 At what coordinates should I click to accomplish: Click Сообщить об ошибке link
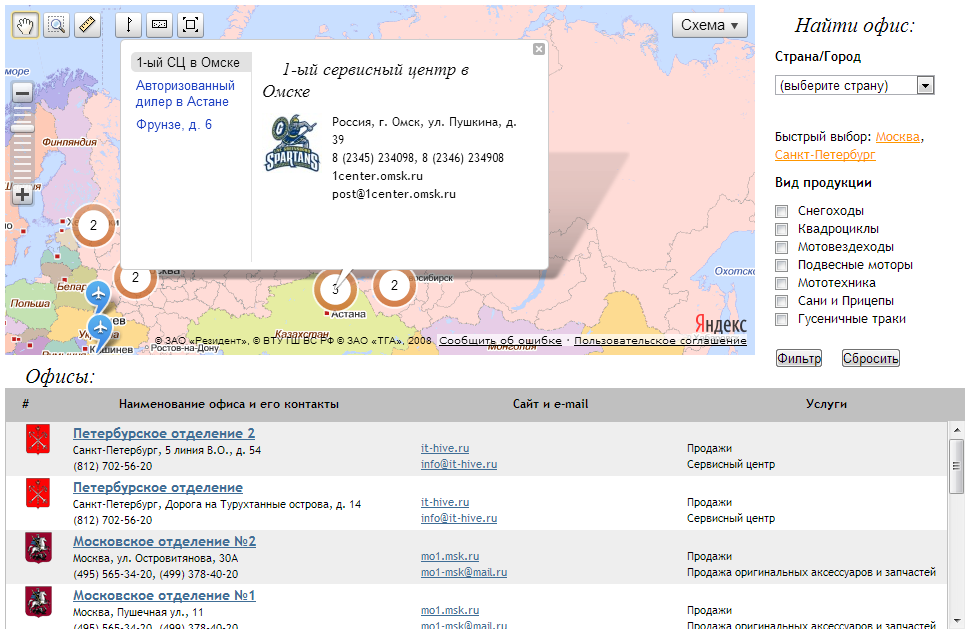click(x=500, y=341)
